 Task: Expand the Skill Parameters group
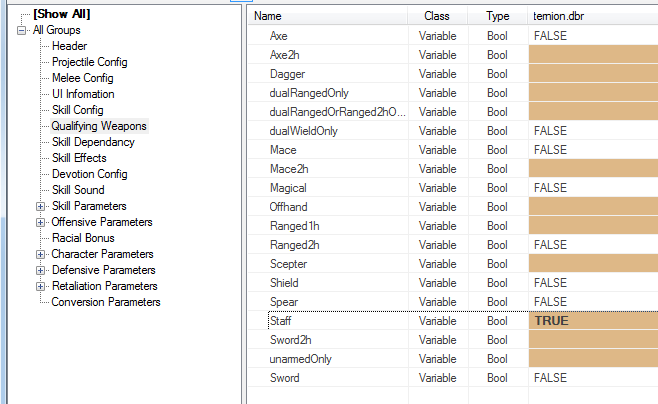[40, 206]
